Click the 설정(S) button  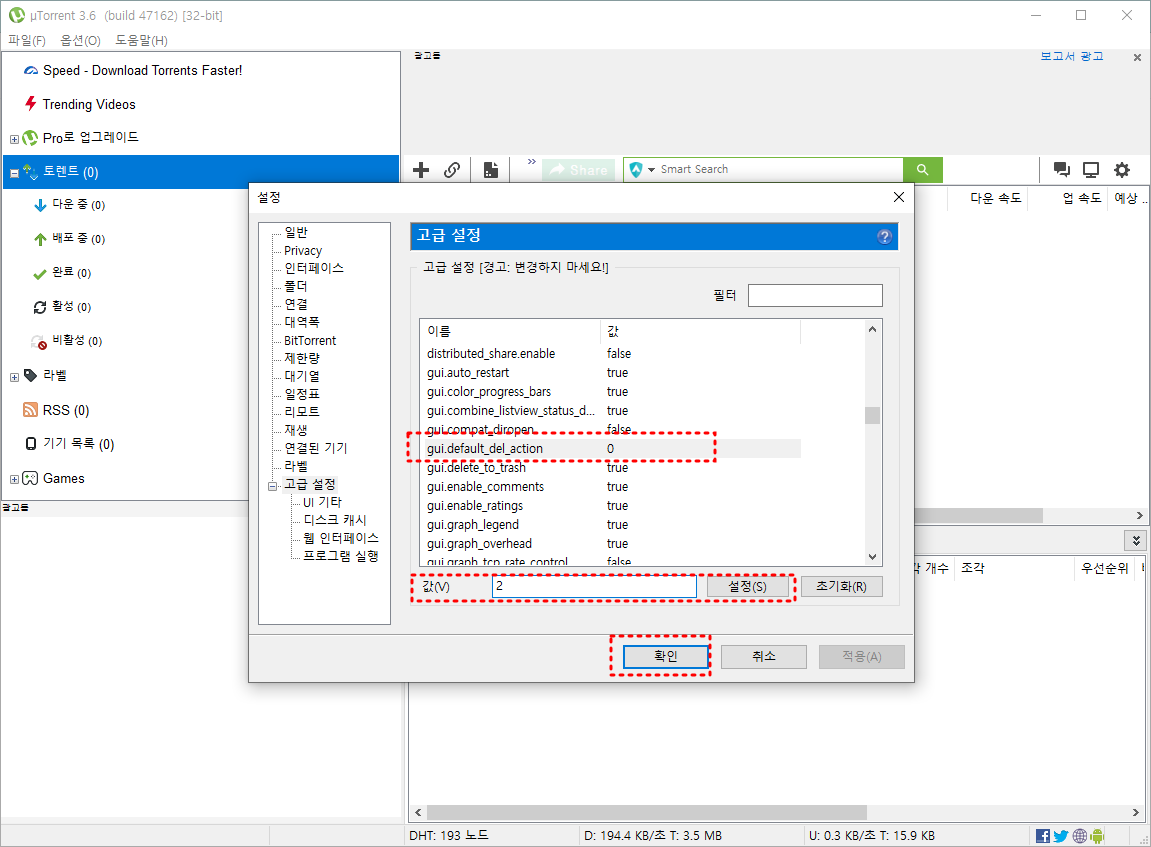[747, 586]
